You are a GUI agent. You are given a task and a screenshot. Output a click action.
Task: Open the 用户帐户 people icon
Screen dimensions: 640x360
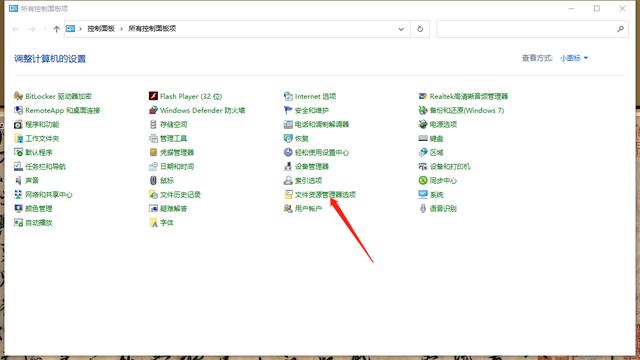tap(288, 209)
